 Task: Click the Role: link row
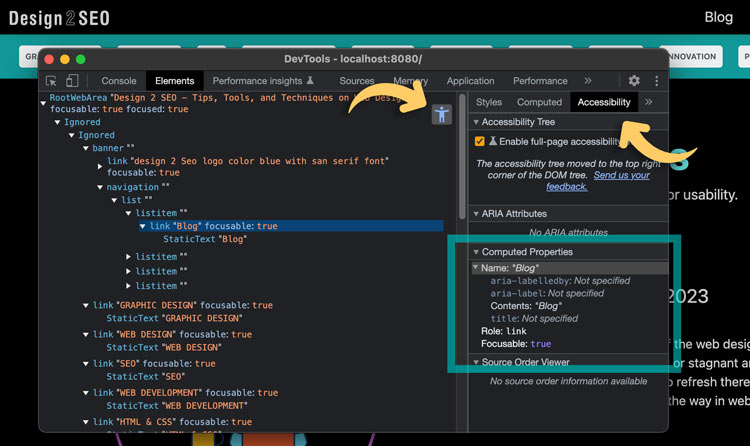coord(504,331)
